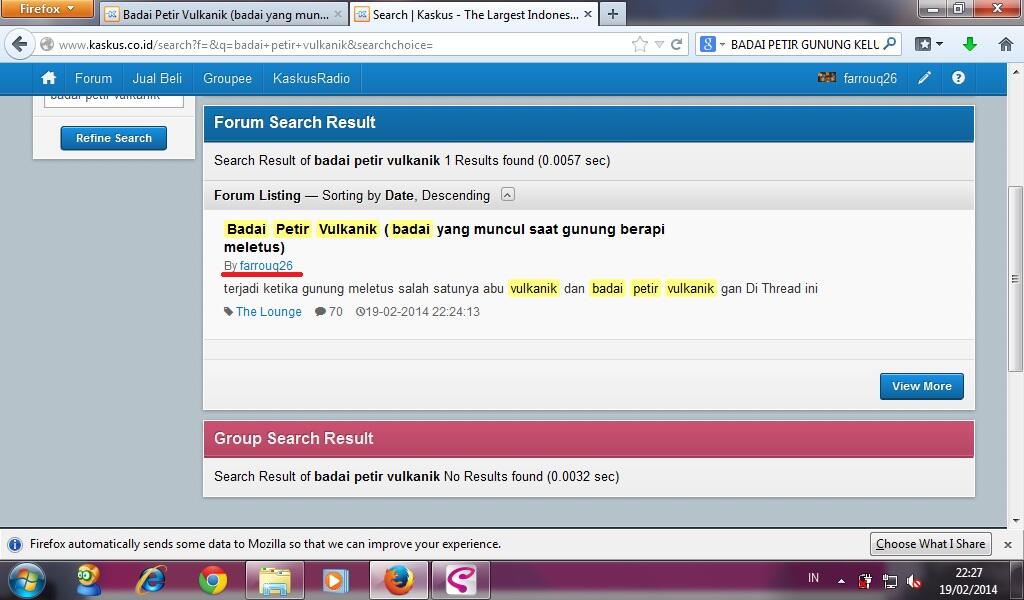This screenshot has height=600, width=1024.
Task: Click Choose What I Share button
Action: [930, 544]
